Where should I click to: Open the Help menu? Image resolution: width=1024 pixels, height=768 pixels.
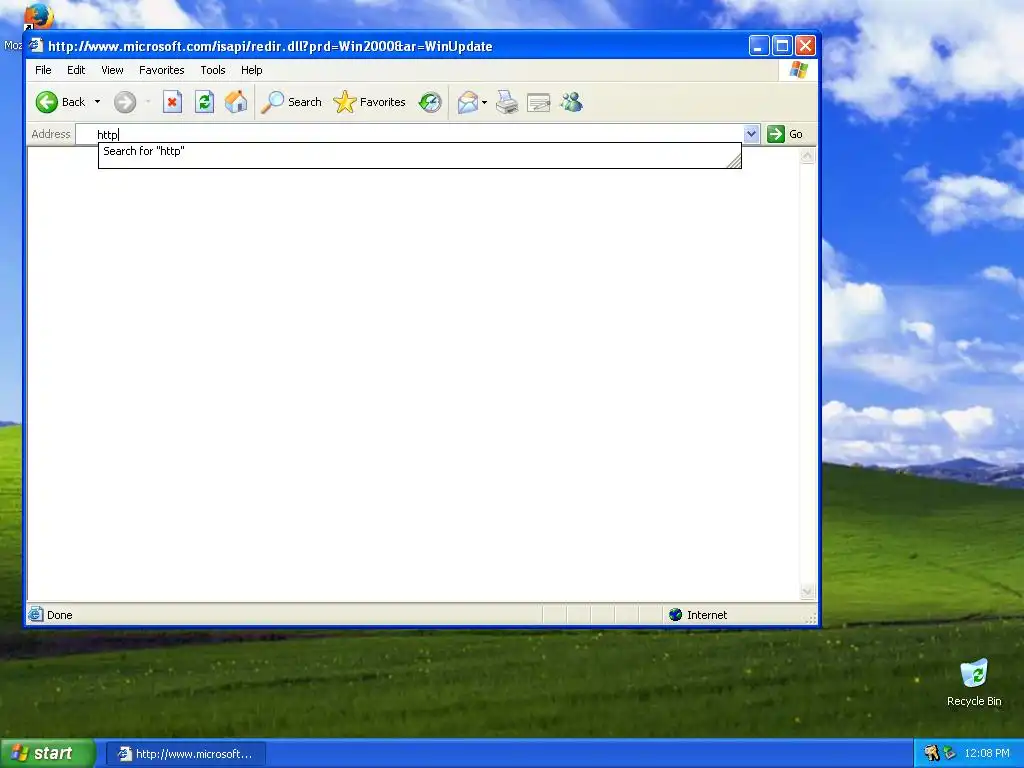251,70
